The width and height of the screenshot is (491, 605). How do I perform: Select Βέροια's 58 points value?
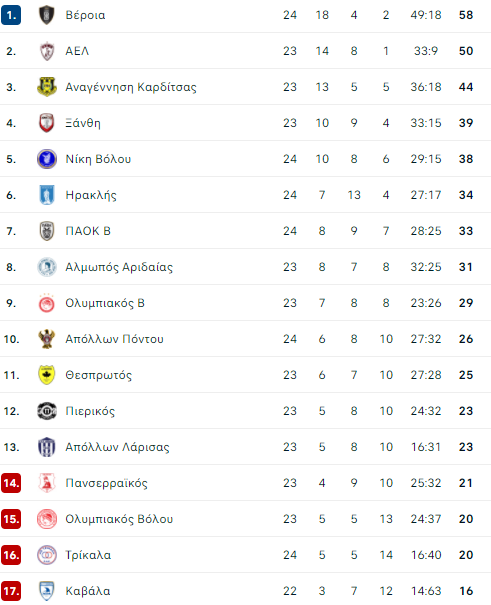(x=466, y=15)
